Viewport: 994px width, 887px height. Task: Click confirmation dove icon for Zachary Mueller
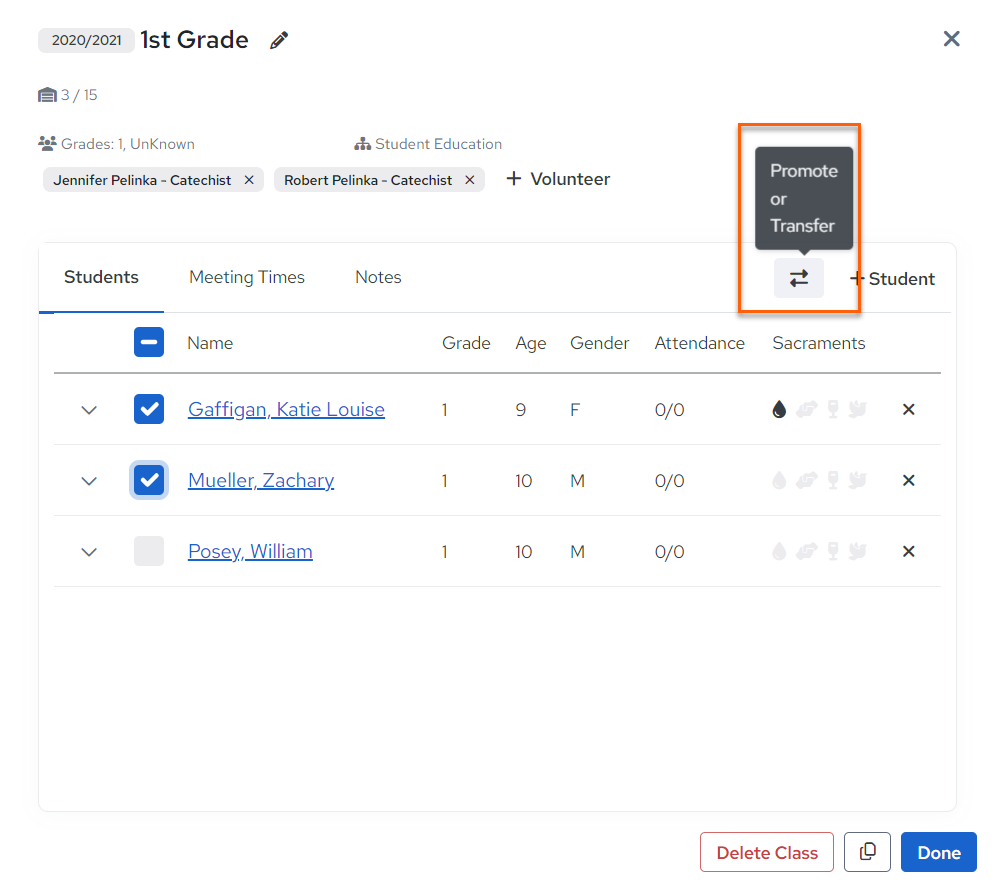pyautogui.click(x=858, y=481)
